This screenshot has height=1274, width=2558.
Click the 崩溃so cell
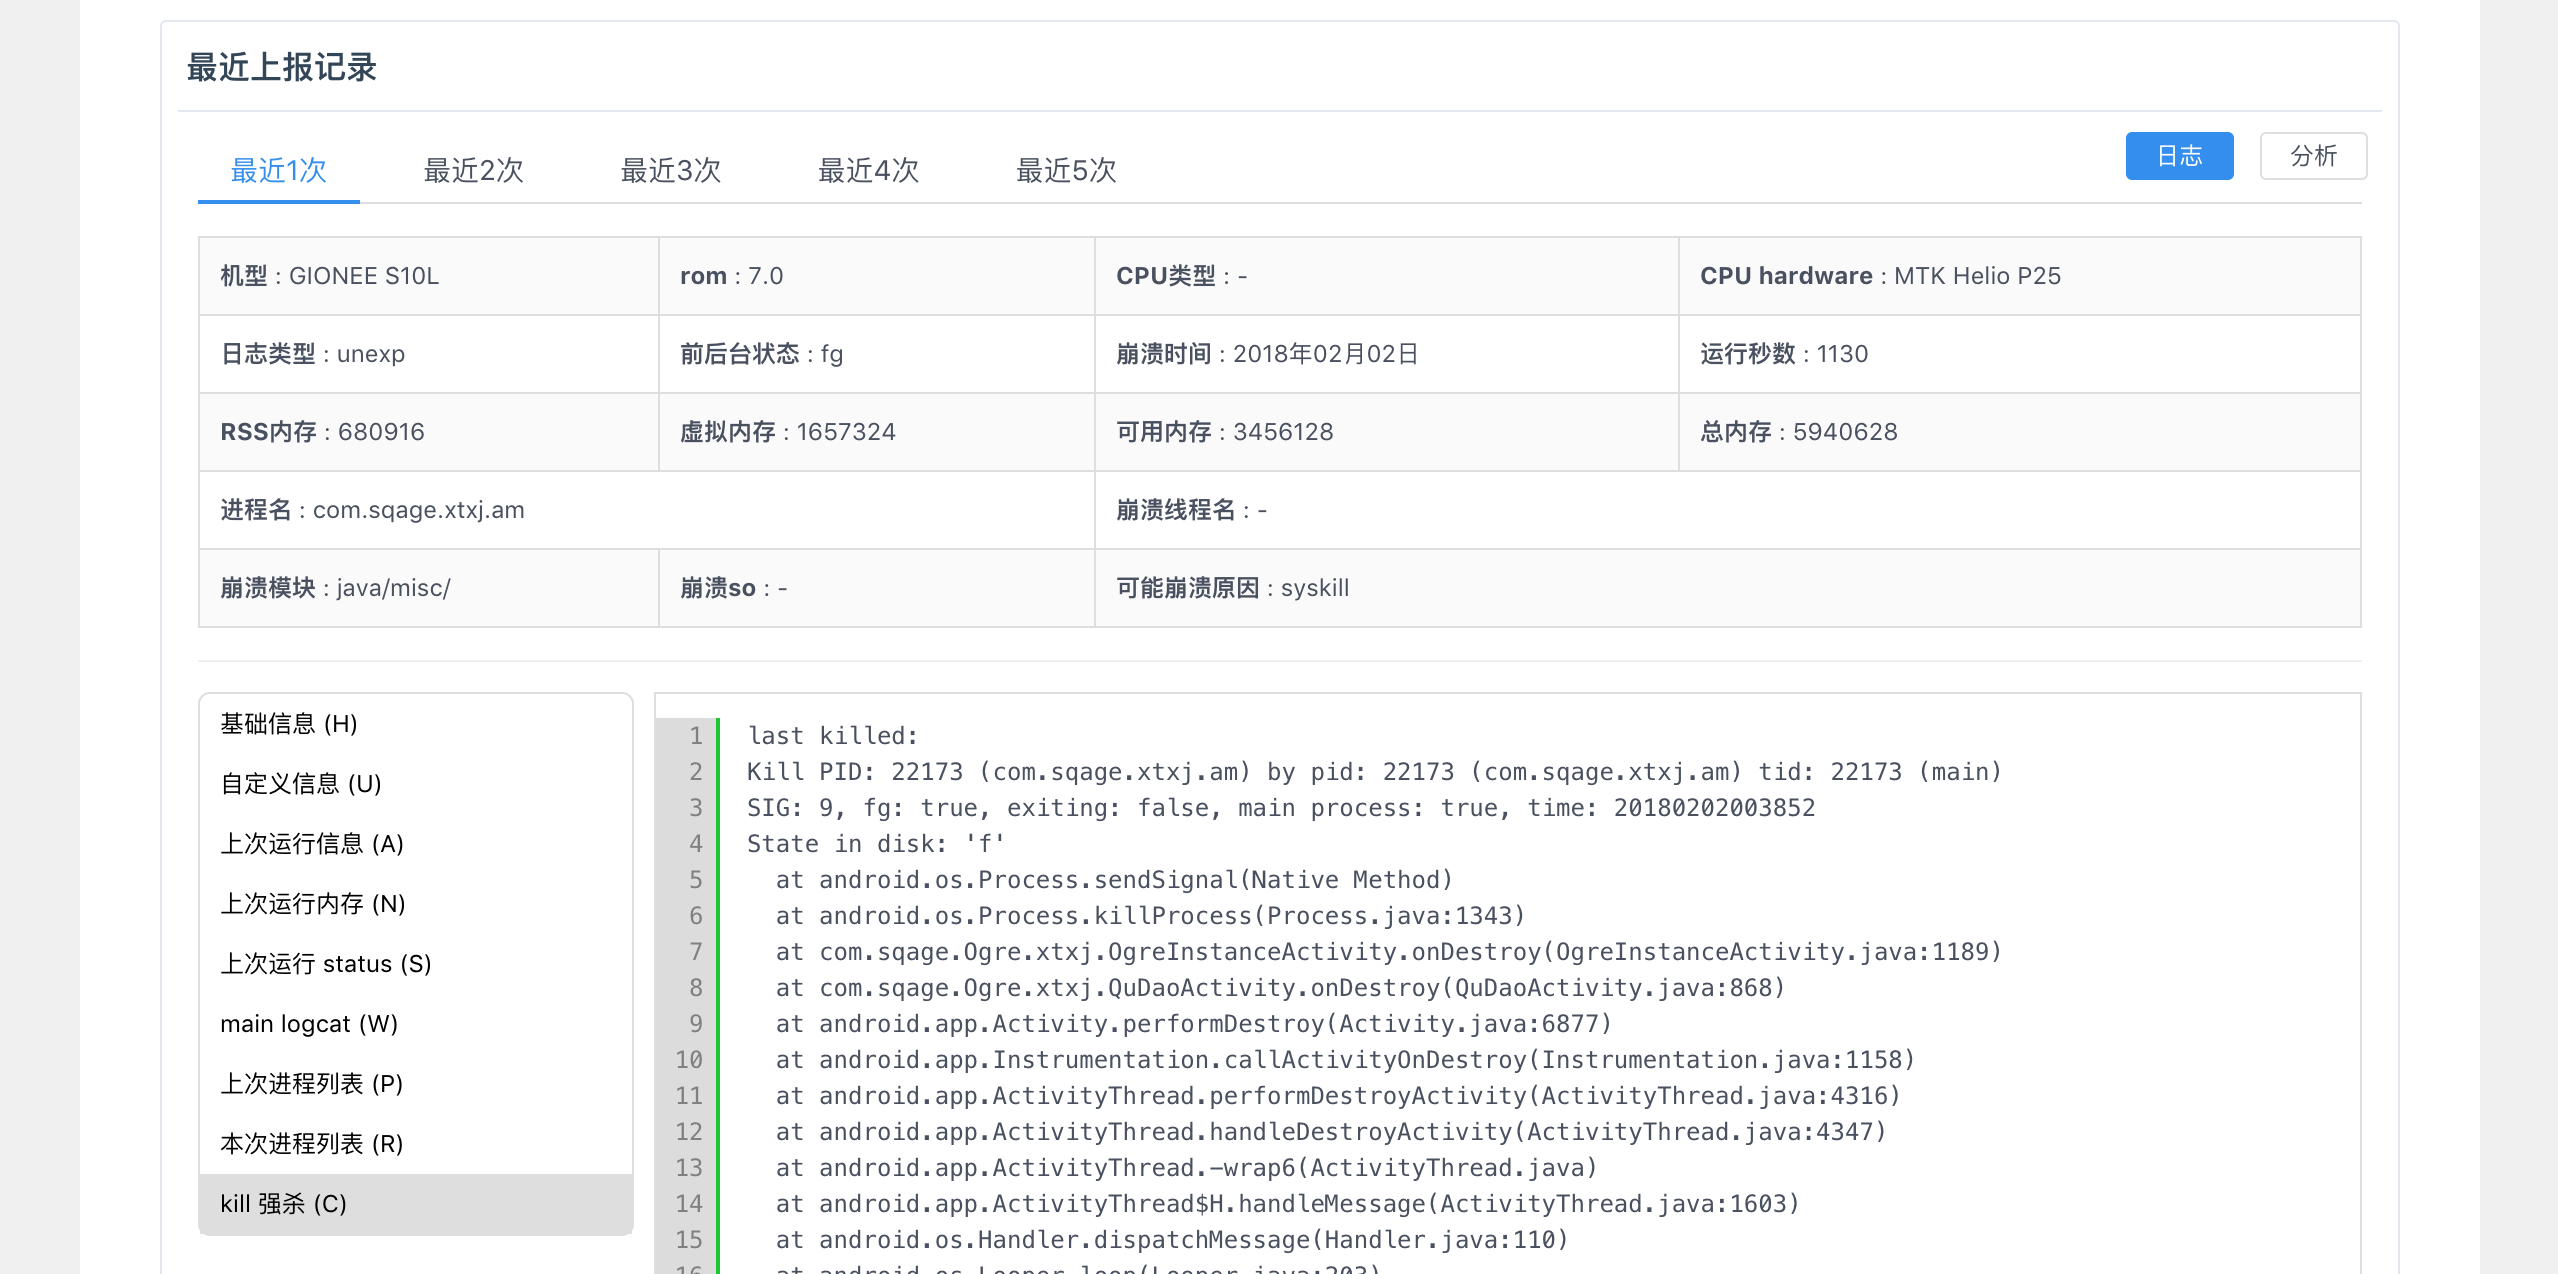877,588
